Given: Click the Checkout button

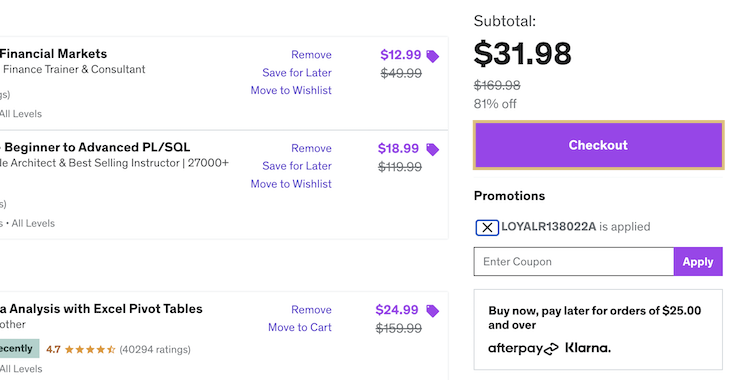Looking at the screenshot, I should (x=598, y=145).
